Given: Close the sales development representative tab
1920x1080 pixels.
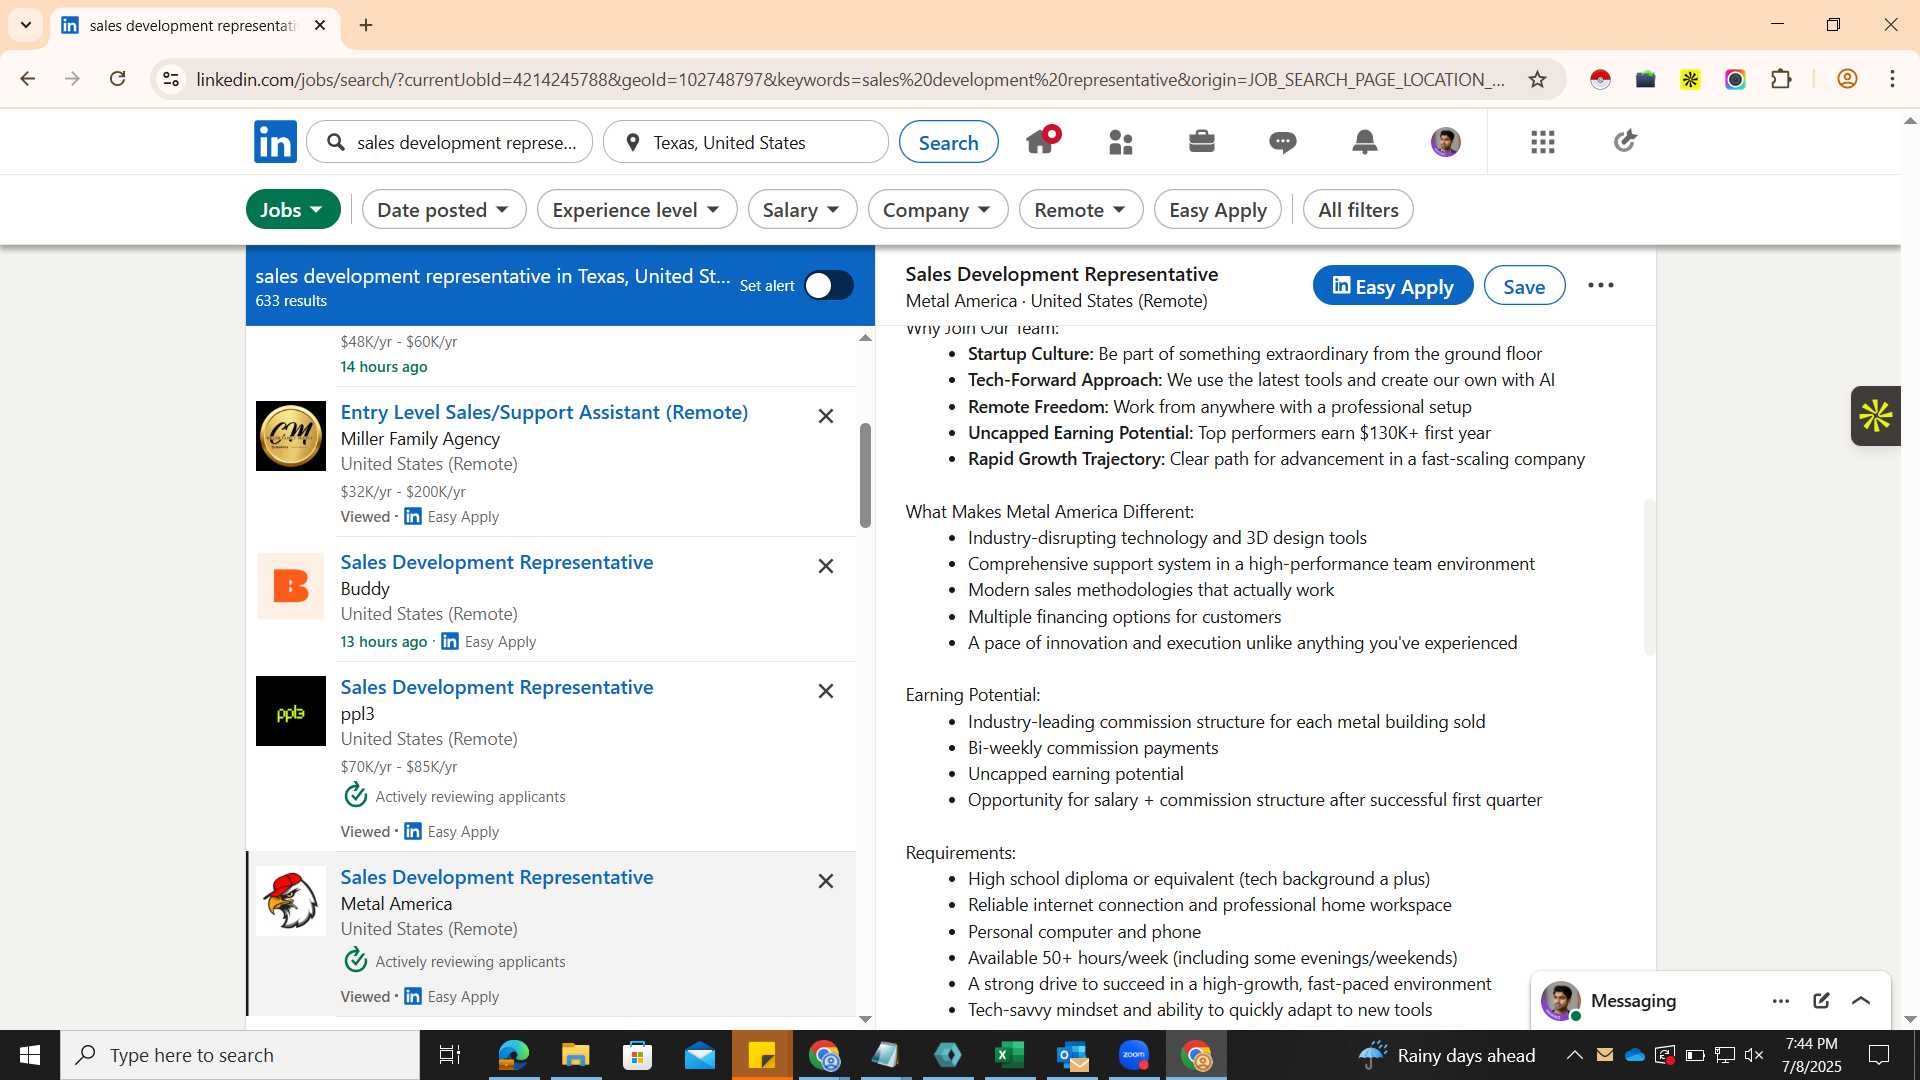Looking at the screenshot, I should tap(320, 25).
